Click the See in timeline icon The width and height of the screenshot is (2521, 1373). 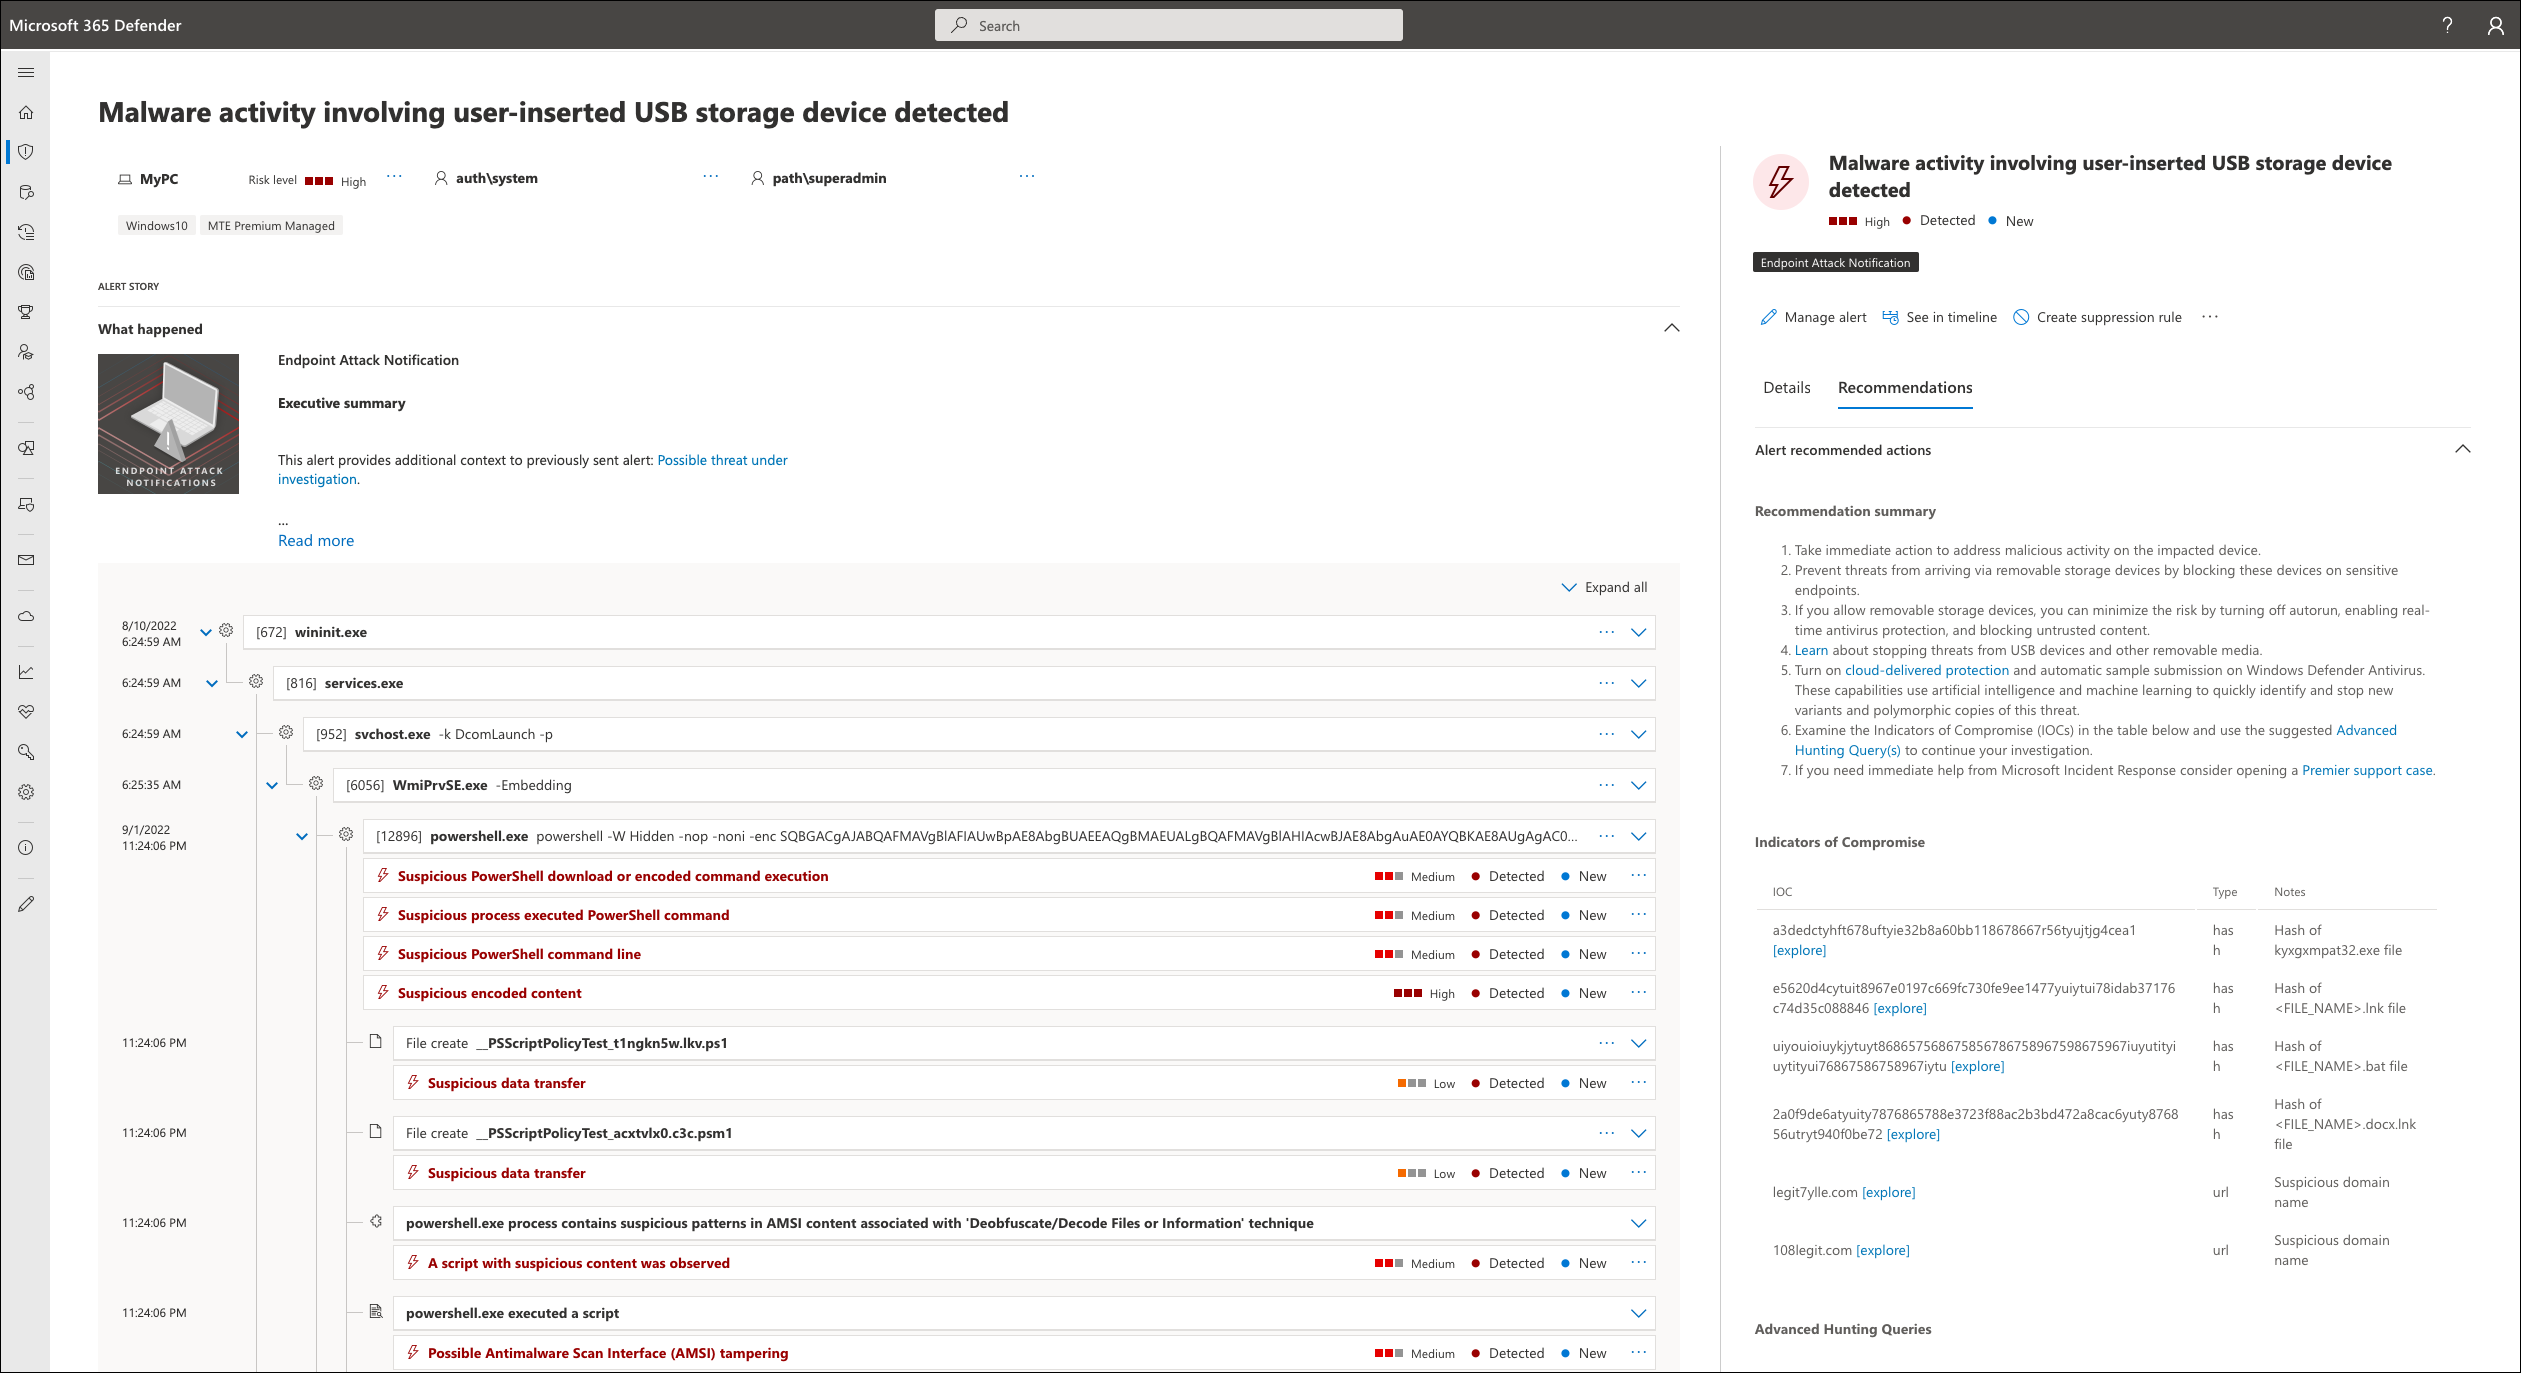[x=1890, y=316]
